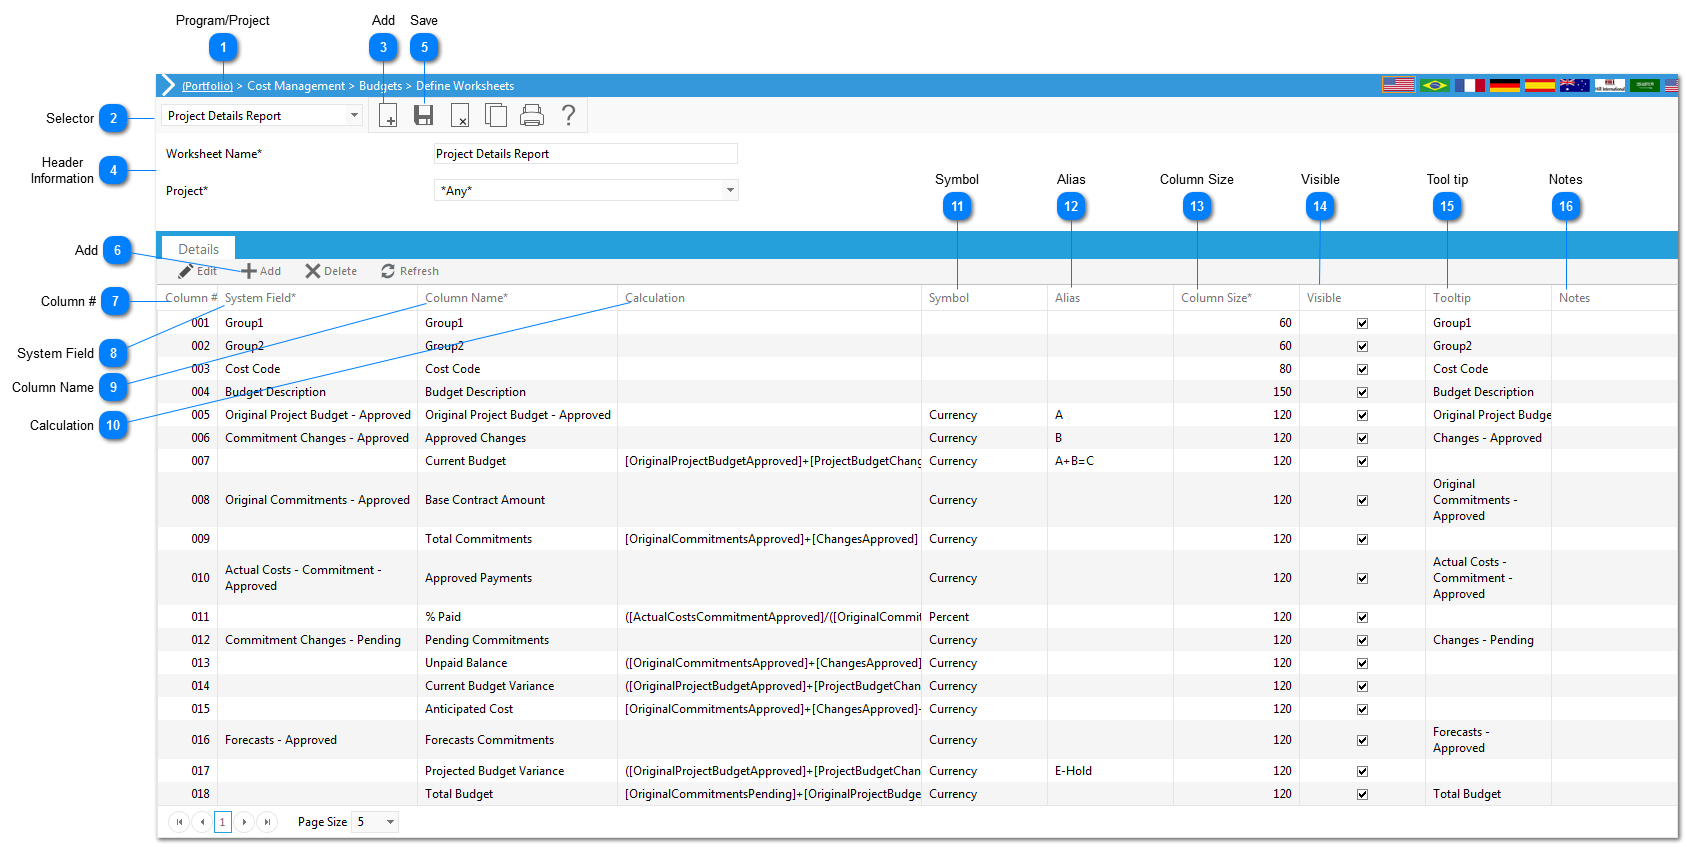Toggle Visible checkbox for row 003 Cost Code
This screenshot has width=1687, height=847.
[x=1362, y=369]
